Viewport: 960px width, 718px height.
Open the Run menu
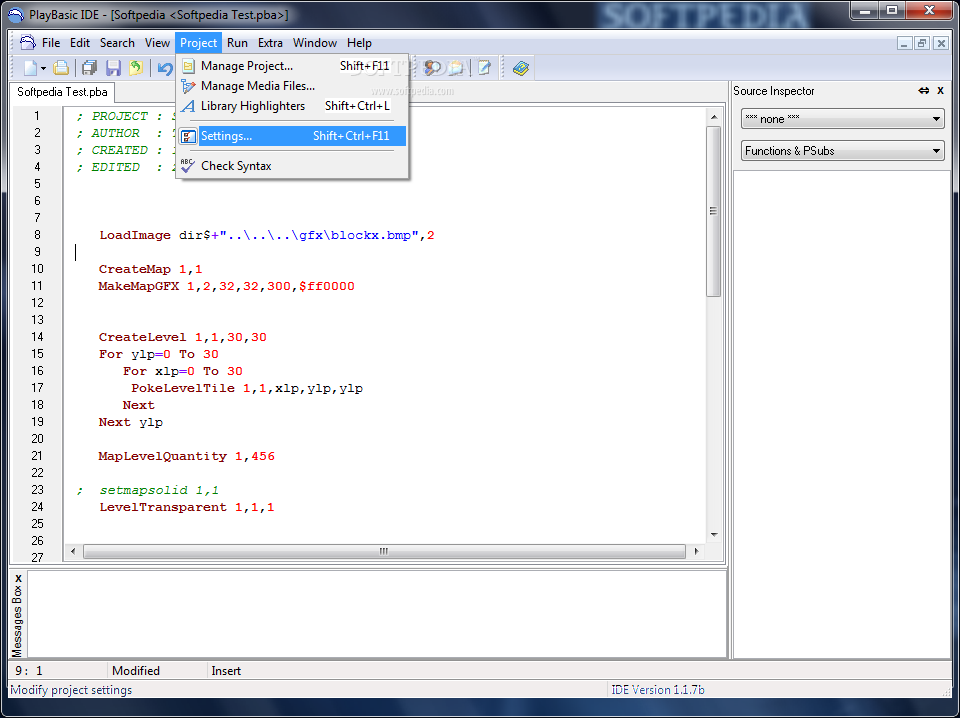pos(237,43)
